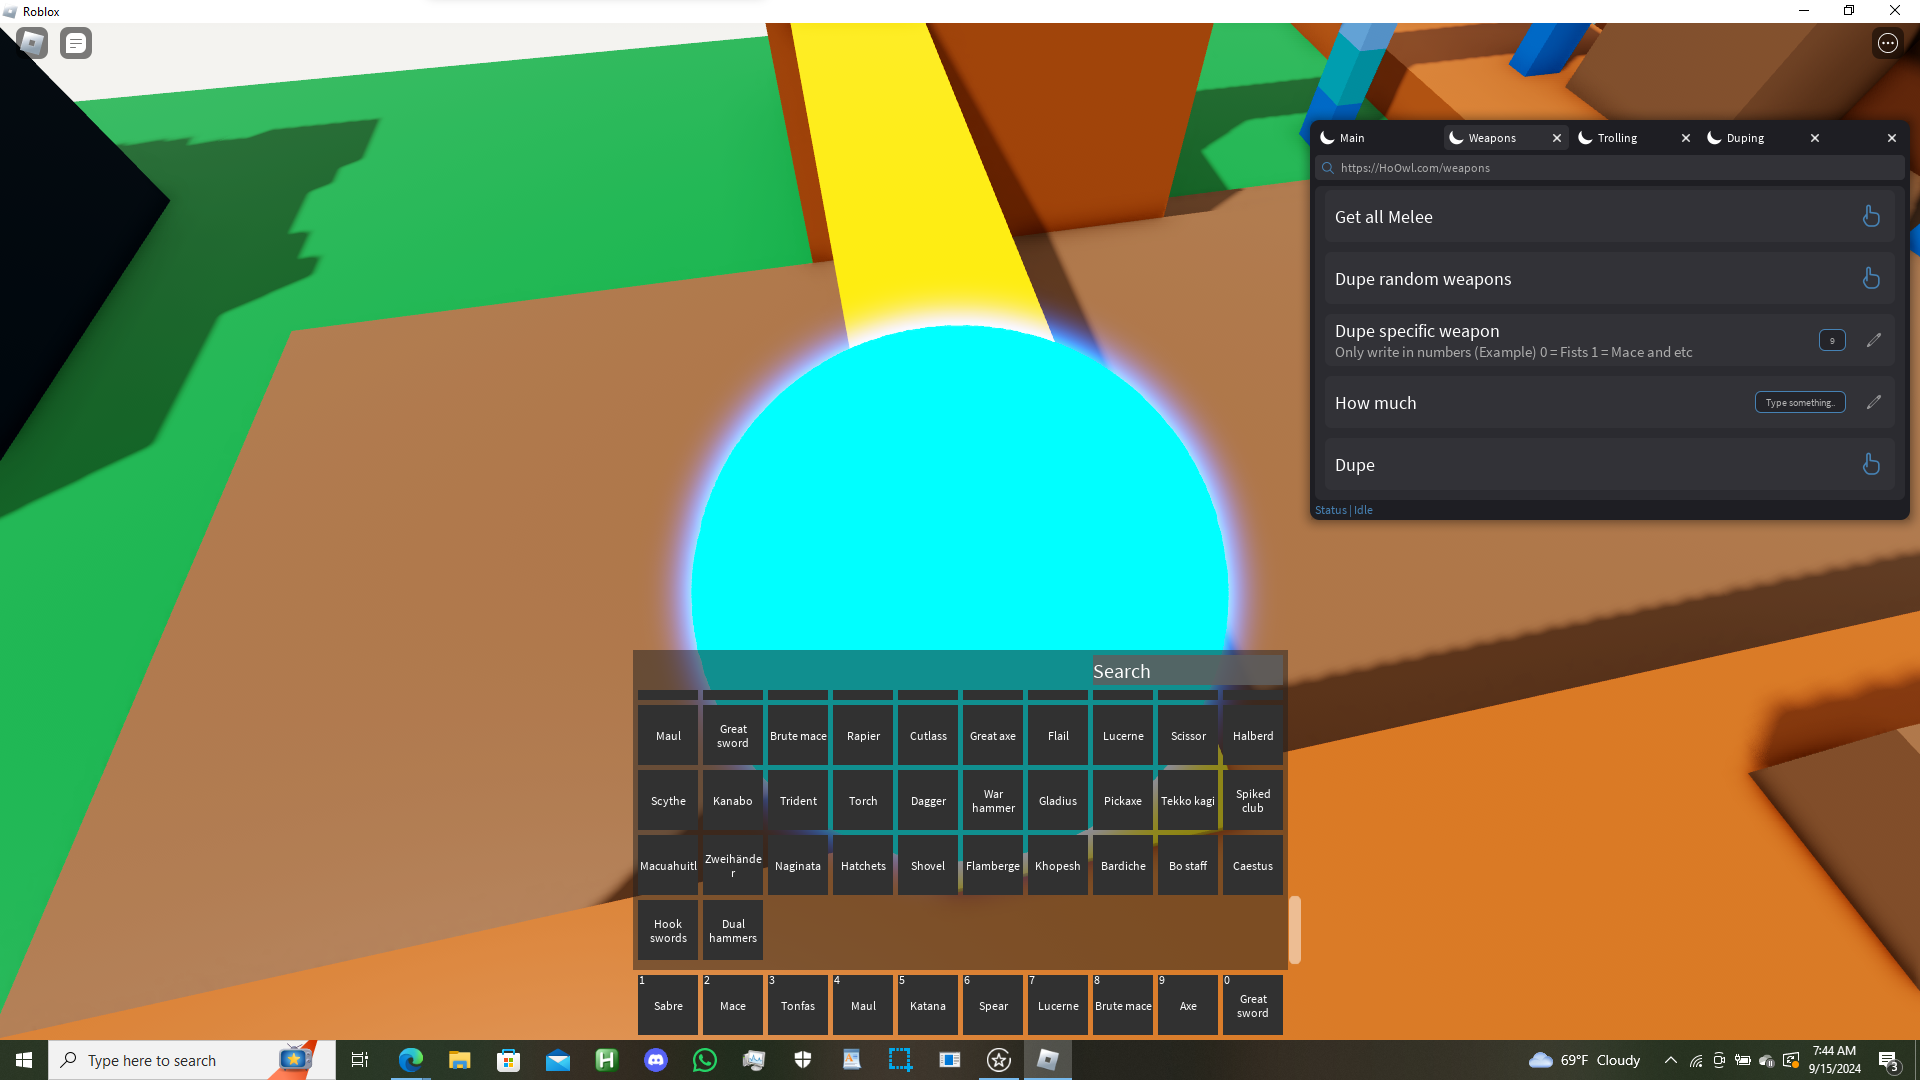Viewport: 1920px width, 1080px height.
Task: Show hidden system tray icons
Action: point(1670,1060)
